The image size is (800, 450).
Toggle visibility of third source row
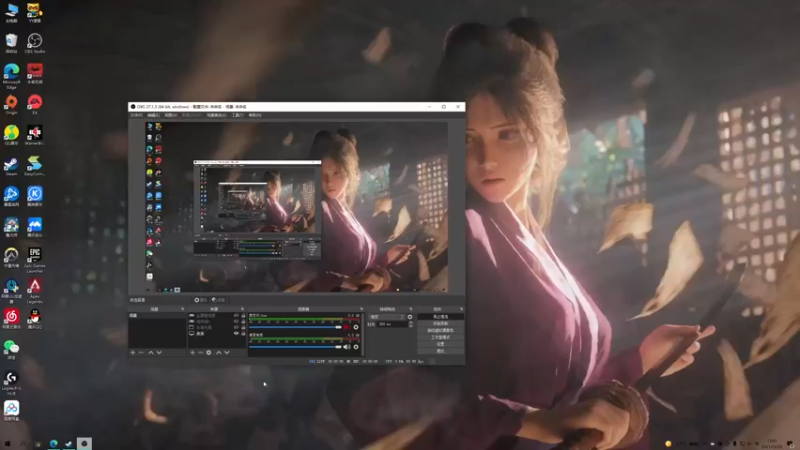point(236,328)
